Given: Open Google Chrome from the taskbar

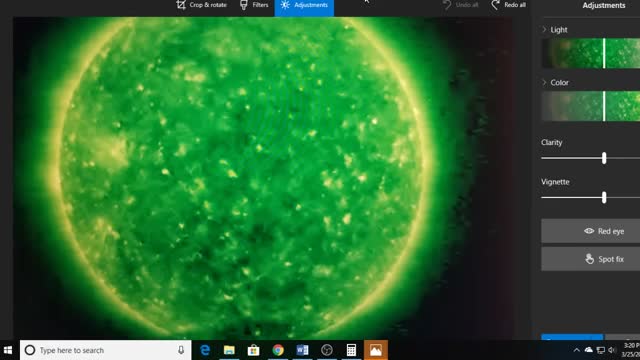Looking at the screenshot, I should click(278, 350).
